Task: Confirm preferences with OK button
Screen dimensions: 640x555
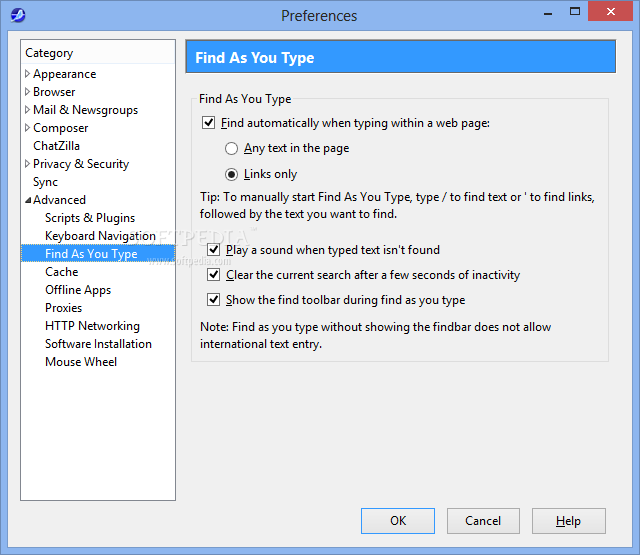Action: pos(398,521)
